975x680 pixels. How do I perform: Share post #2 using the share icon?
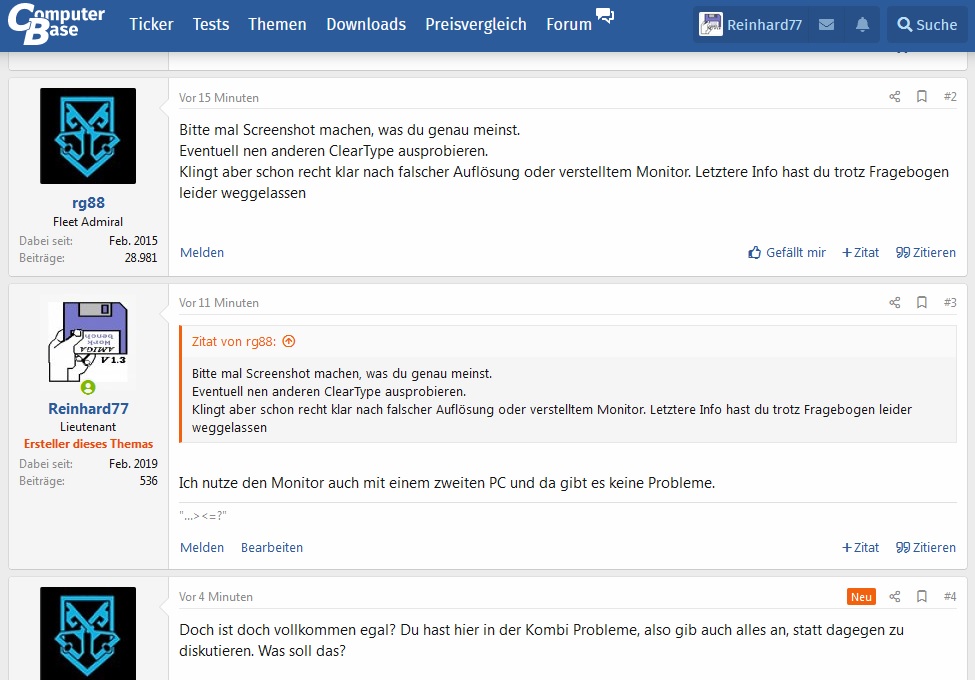pos(893,96)
